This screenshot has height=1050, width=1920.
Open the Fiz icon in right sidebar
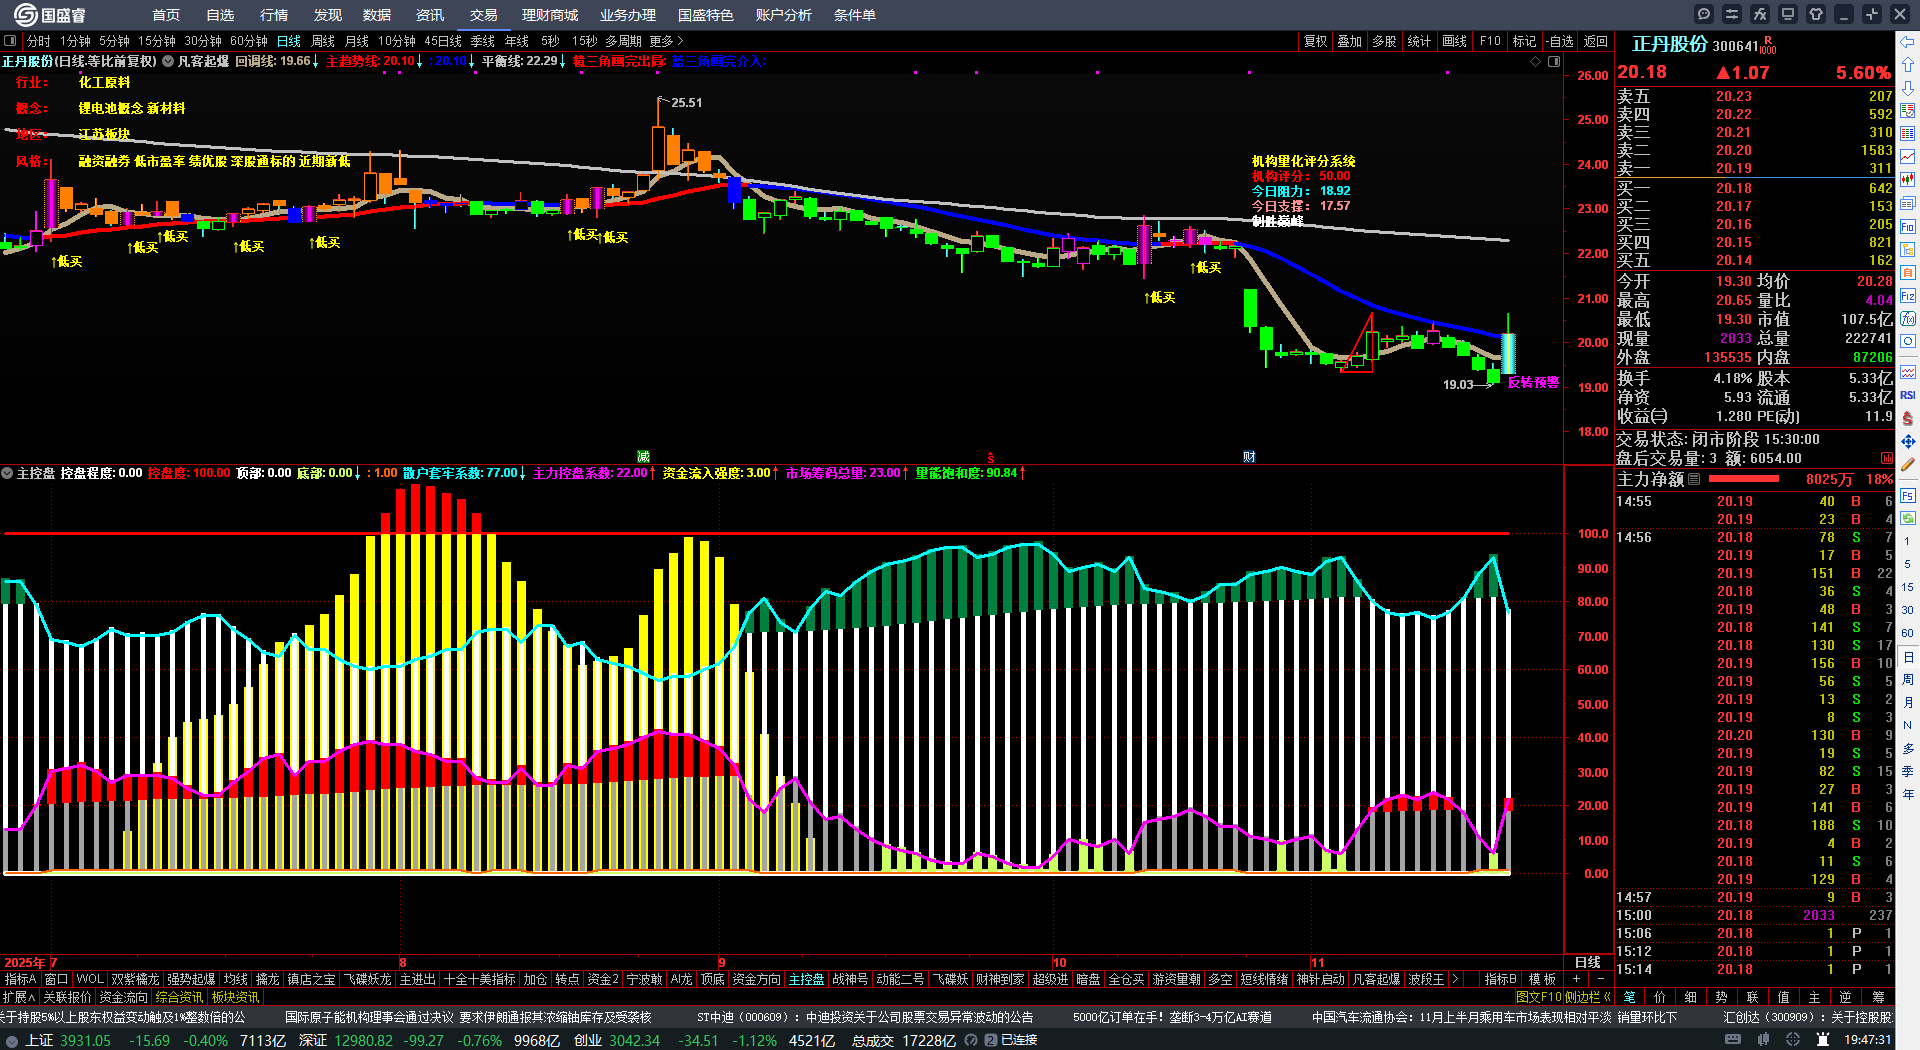click(x=1908, y=296)
